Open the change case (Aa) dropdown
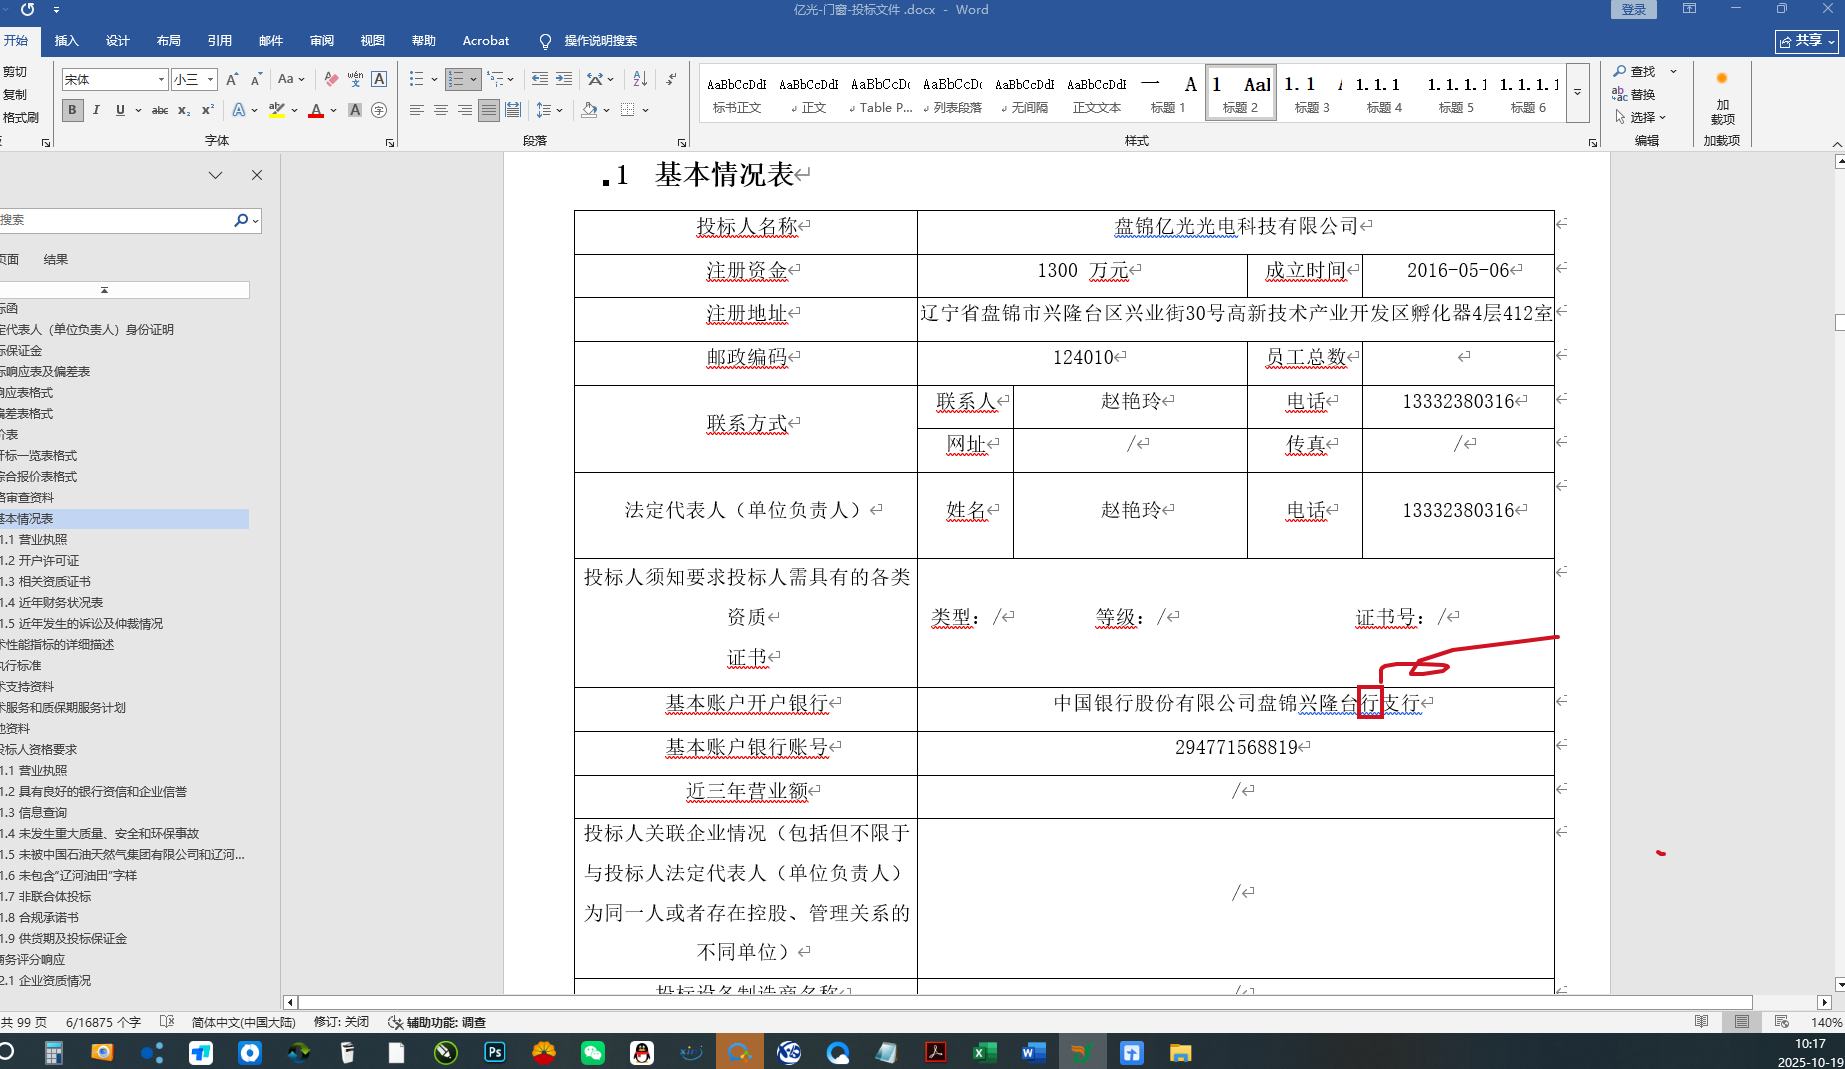 click(x=290, y=79)
